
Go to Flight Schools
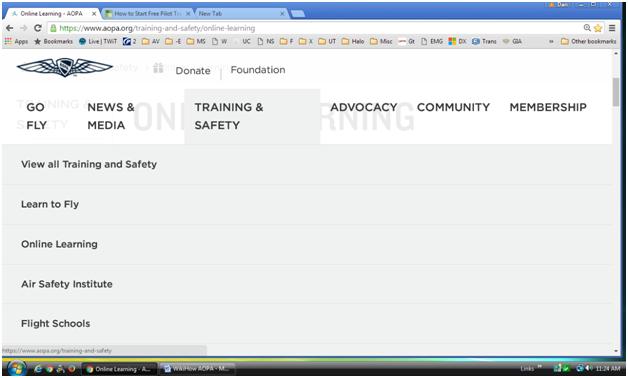point(56,324)
